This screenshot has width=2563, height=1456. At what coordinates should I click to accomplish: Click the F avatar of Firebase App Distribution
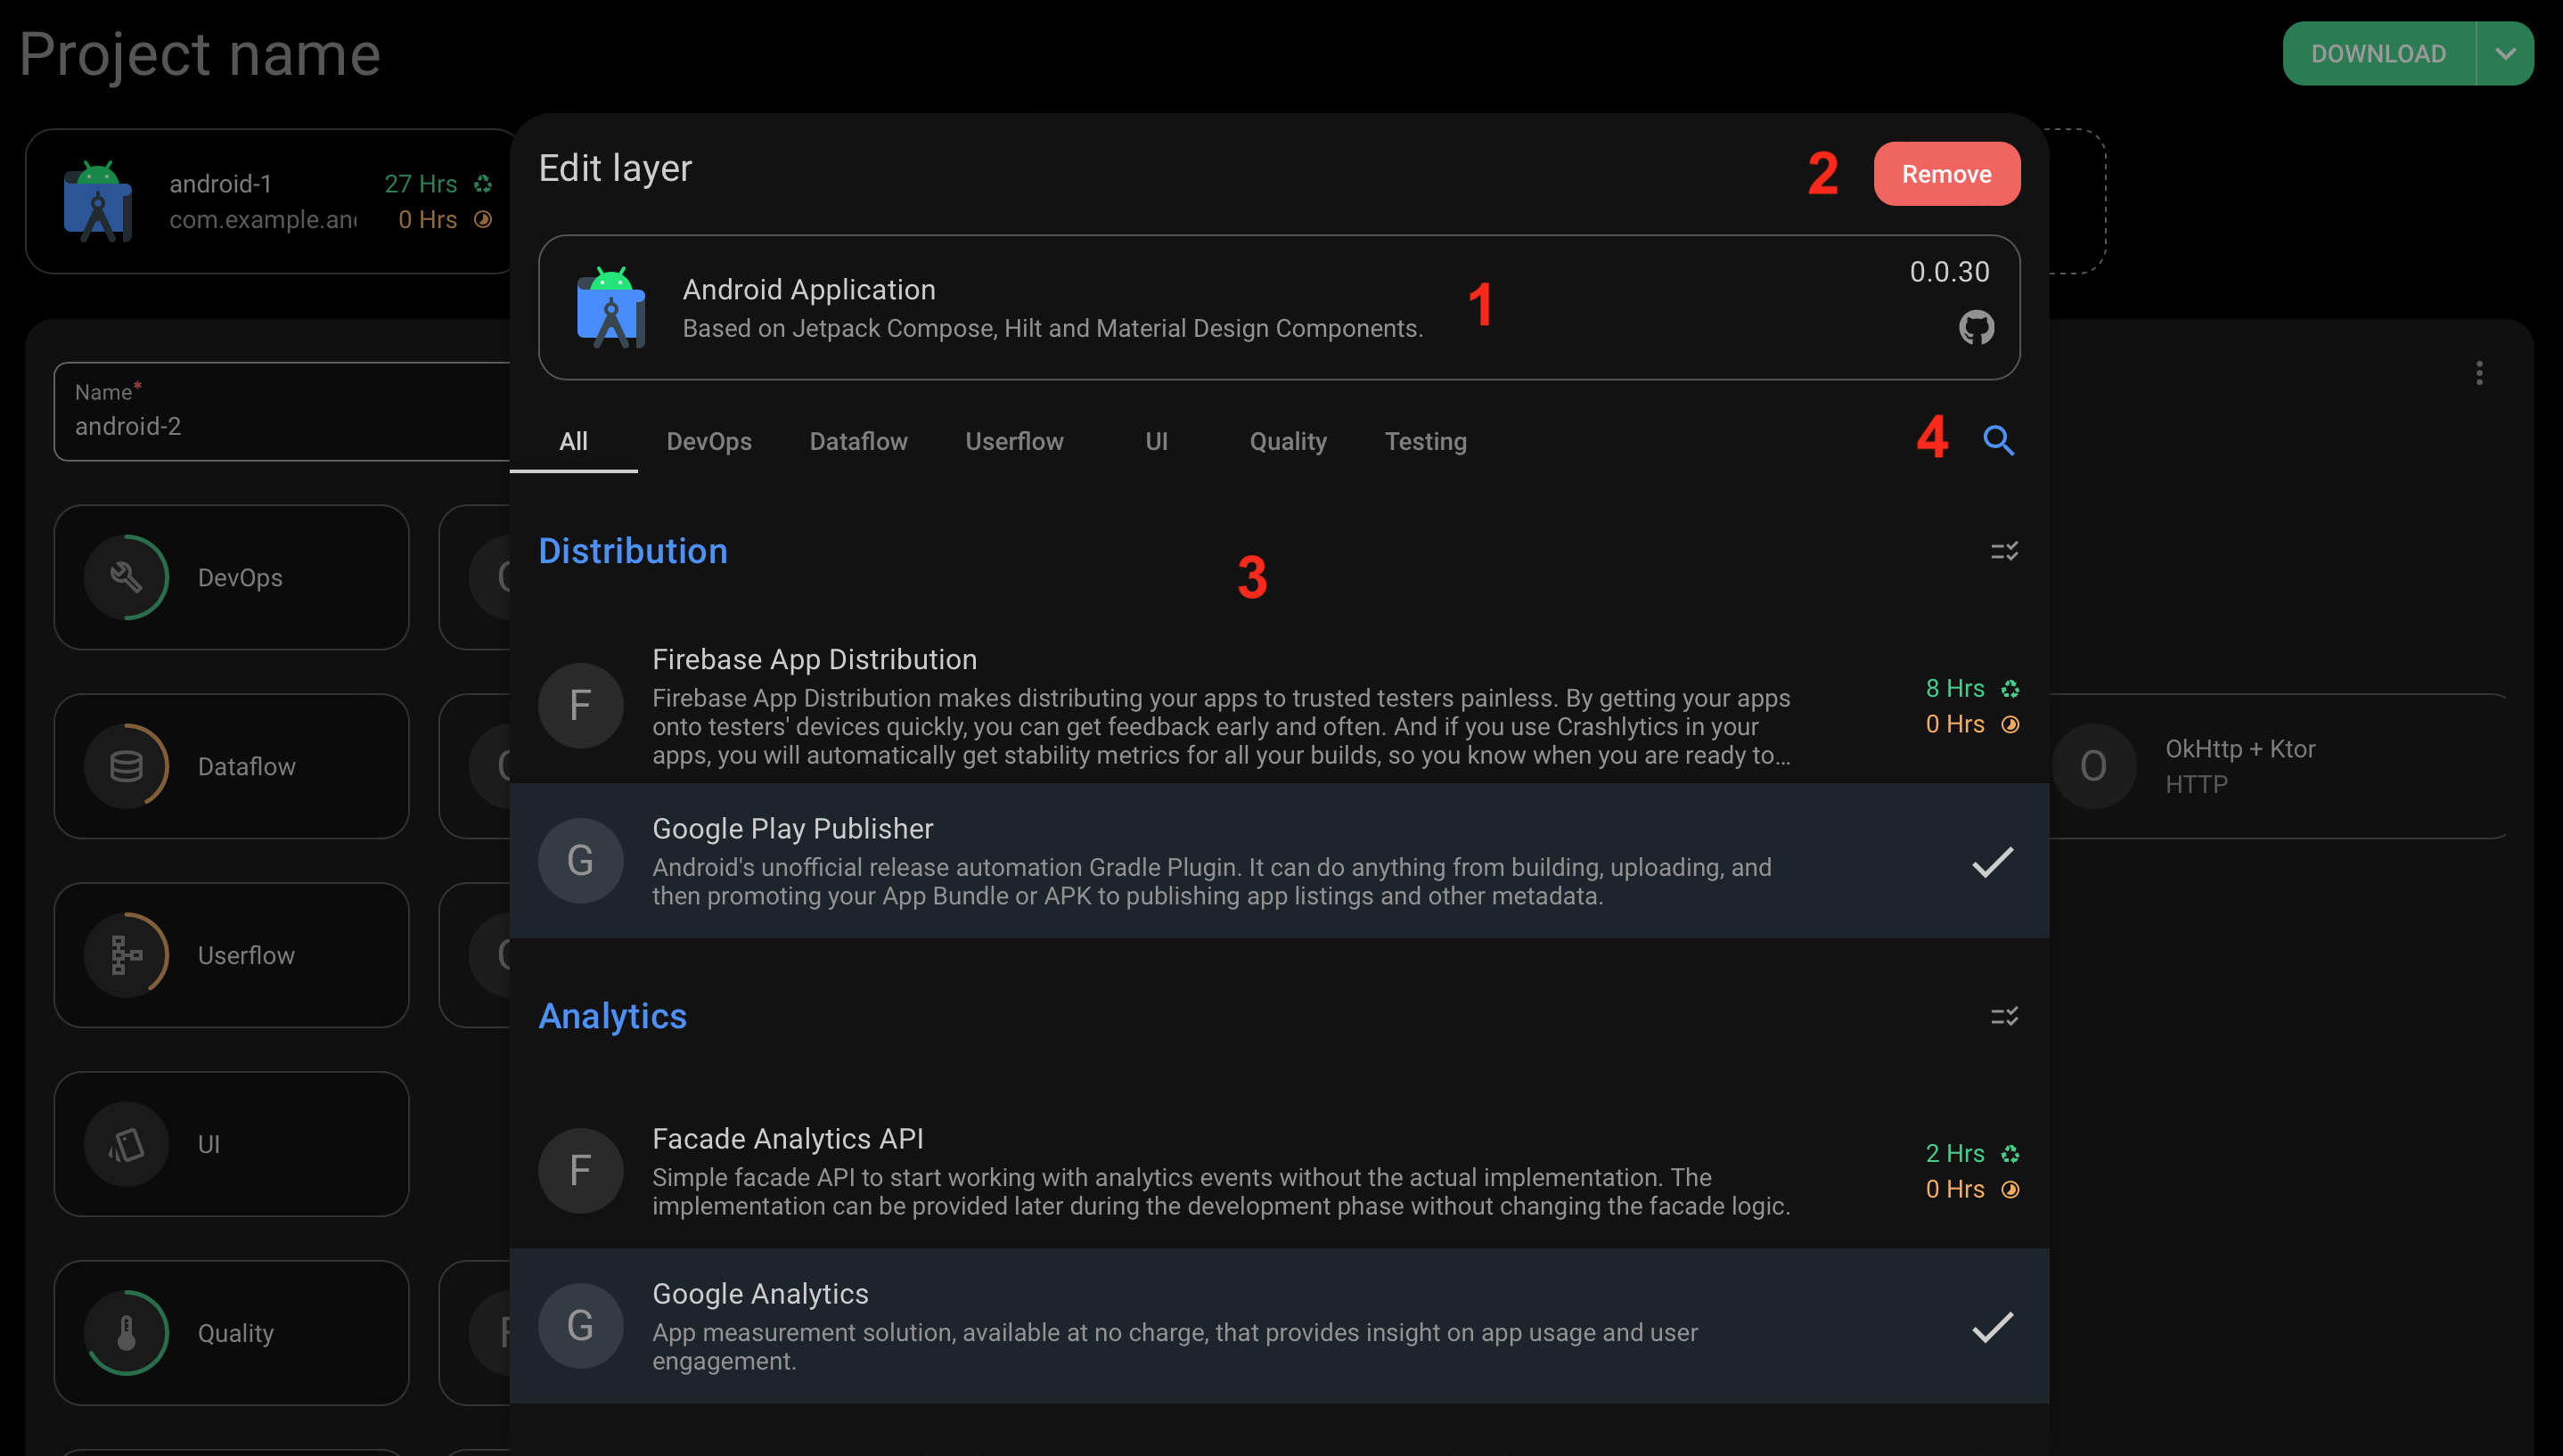(x=580, y=706)
